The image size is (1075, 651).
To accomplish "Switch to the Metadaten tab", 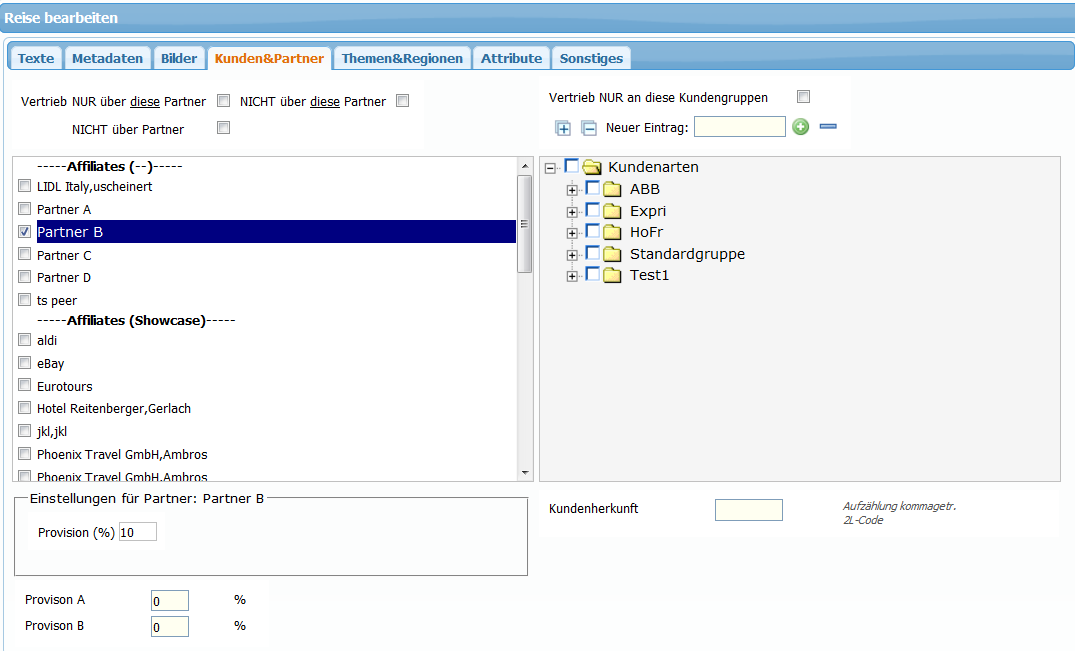I will click(107, 58).
